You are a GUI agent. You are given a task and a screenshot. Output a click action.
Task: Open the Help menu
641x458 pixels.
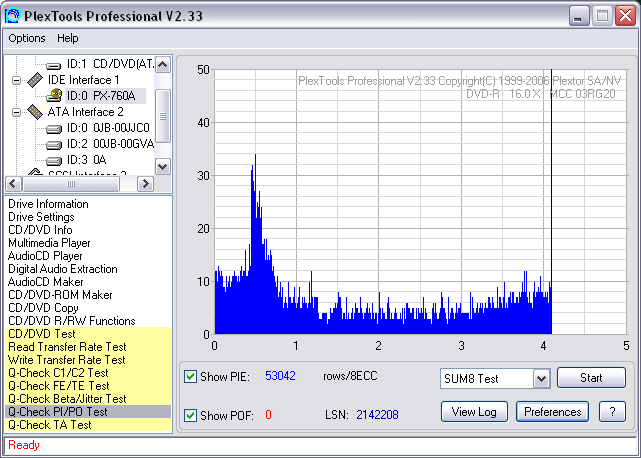point(67,38)
